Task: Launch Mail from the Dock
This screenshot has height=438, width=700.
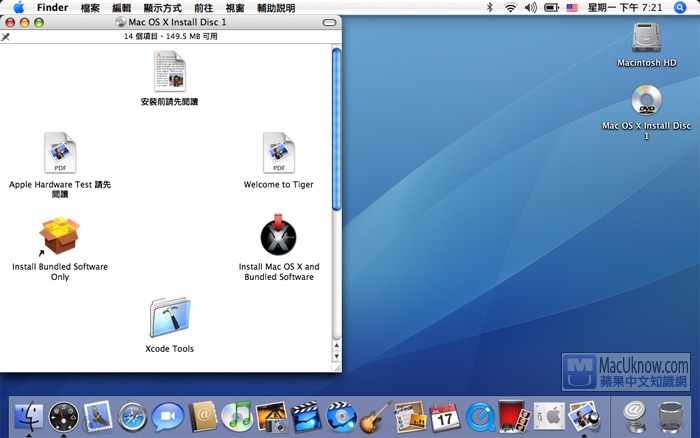Action: [98, 416]
